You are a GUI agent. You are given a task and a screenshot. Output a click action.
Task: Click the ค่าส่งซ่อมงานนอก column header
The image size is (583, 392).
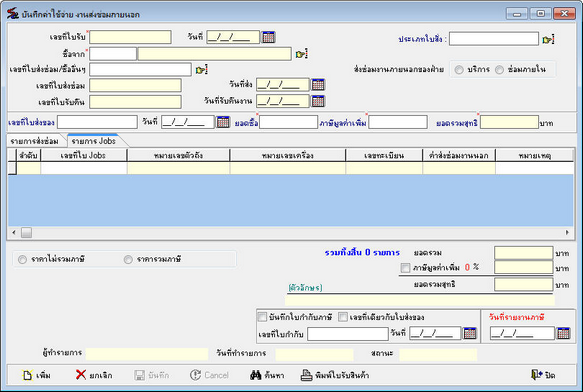point(459,155)
